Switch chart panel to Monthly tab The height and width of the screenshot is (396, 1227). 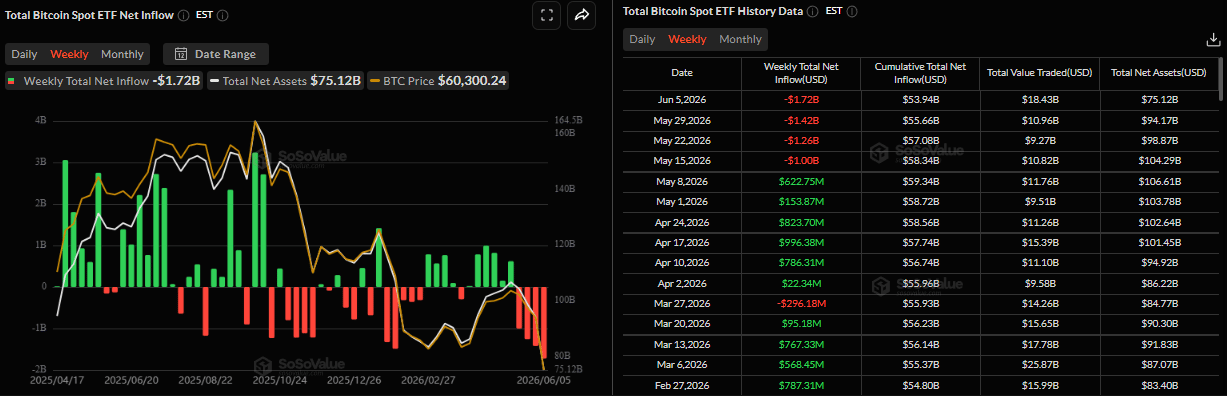click(122, 54)
